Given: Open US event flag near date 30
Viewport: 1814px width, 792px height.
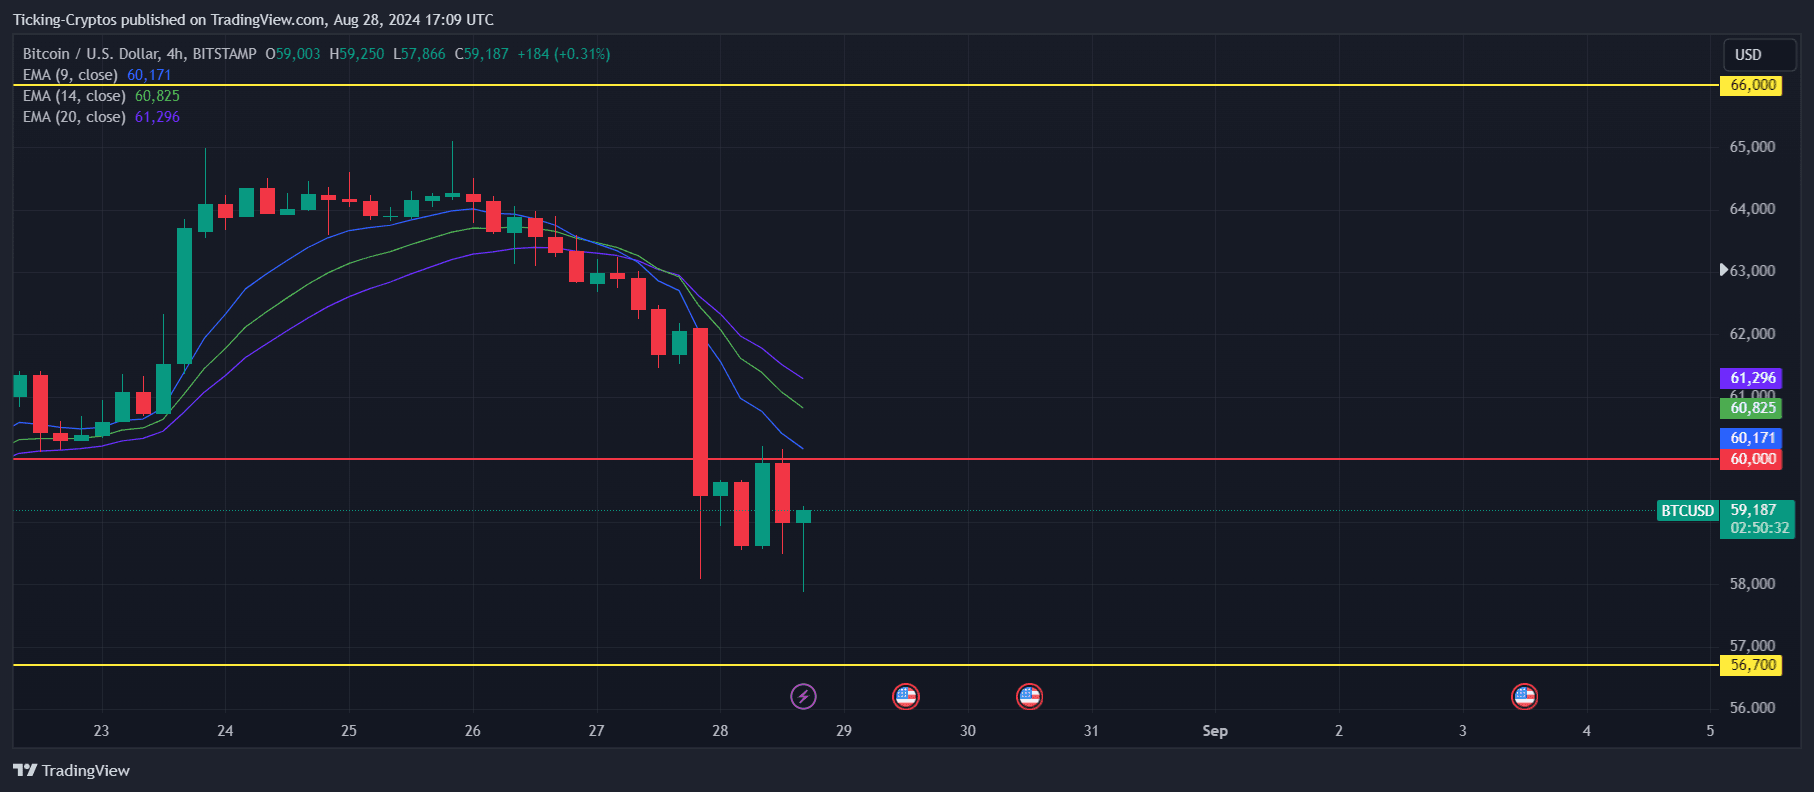Looking at the screenshot, I should (x=905, y=696).
